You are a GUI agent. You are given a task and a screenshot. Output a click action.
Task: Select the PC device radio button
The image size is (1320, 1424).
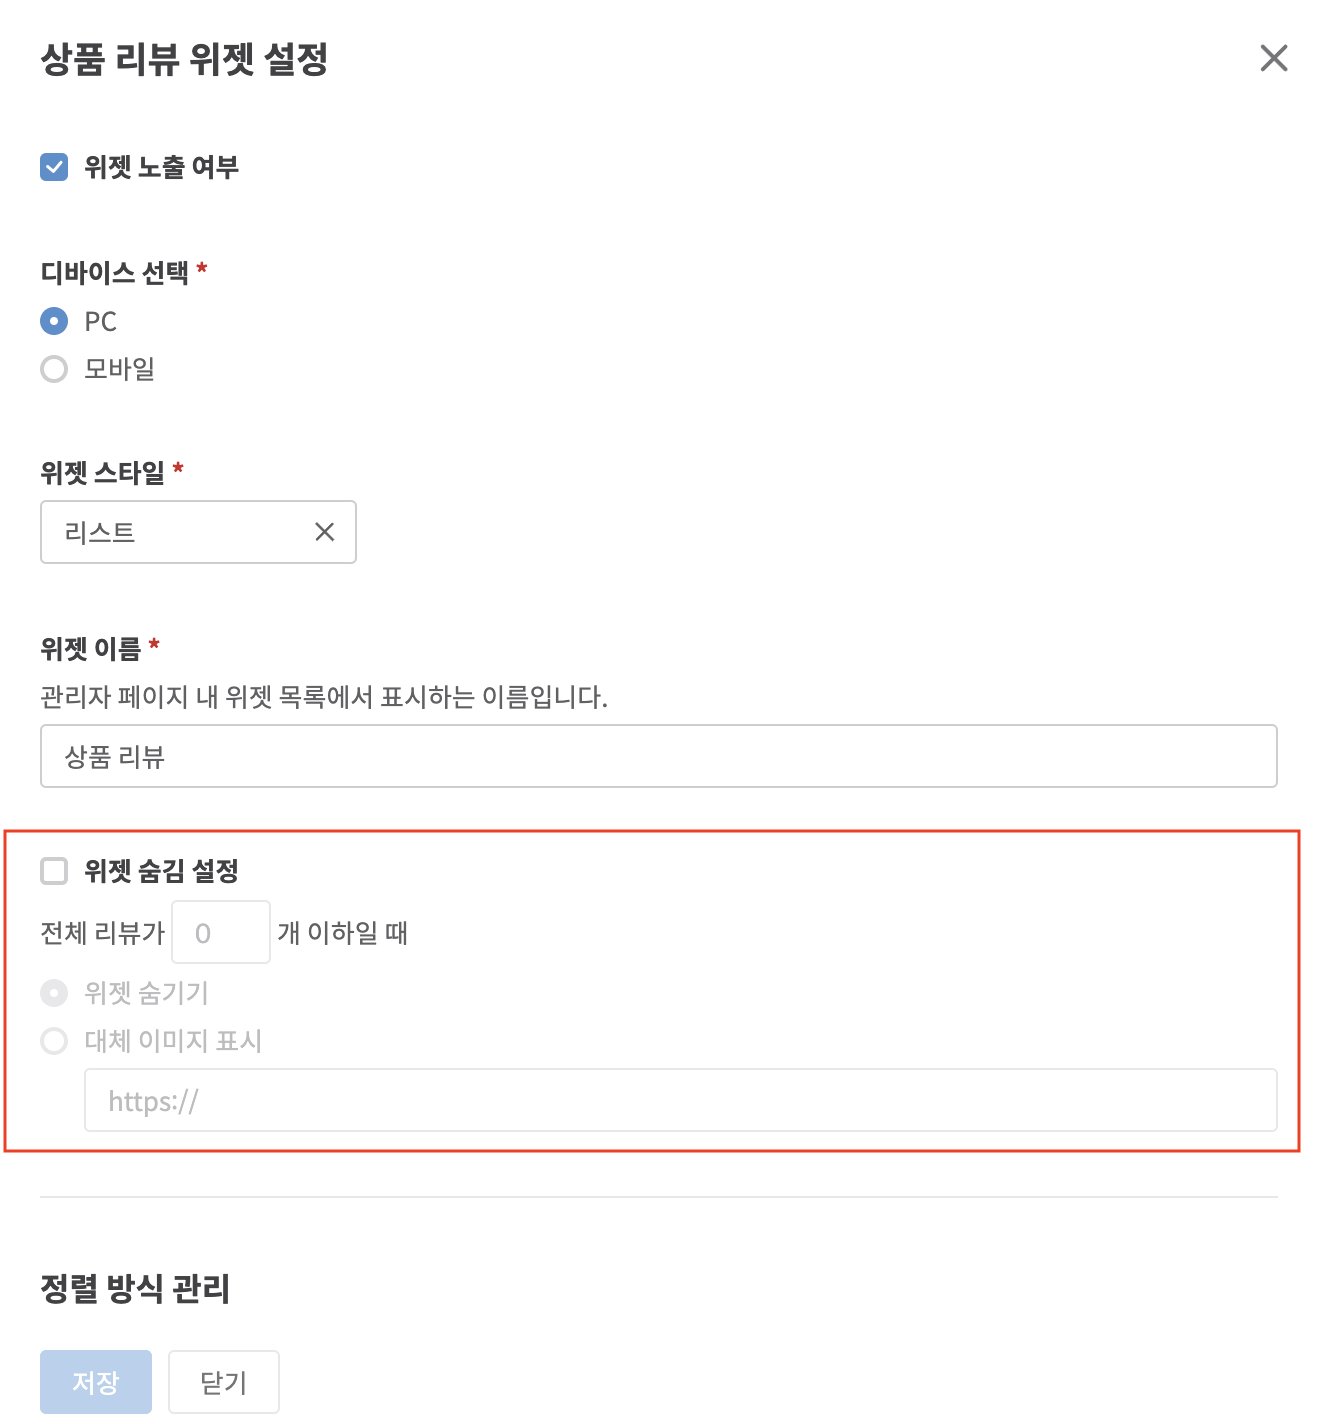54,321
